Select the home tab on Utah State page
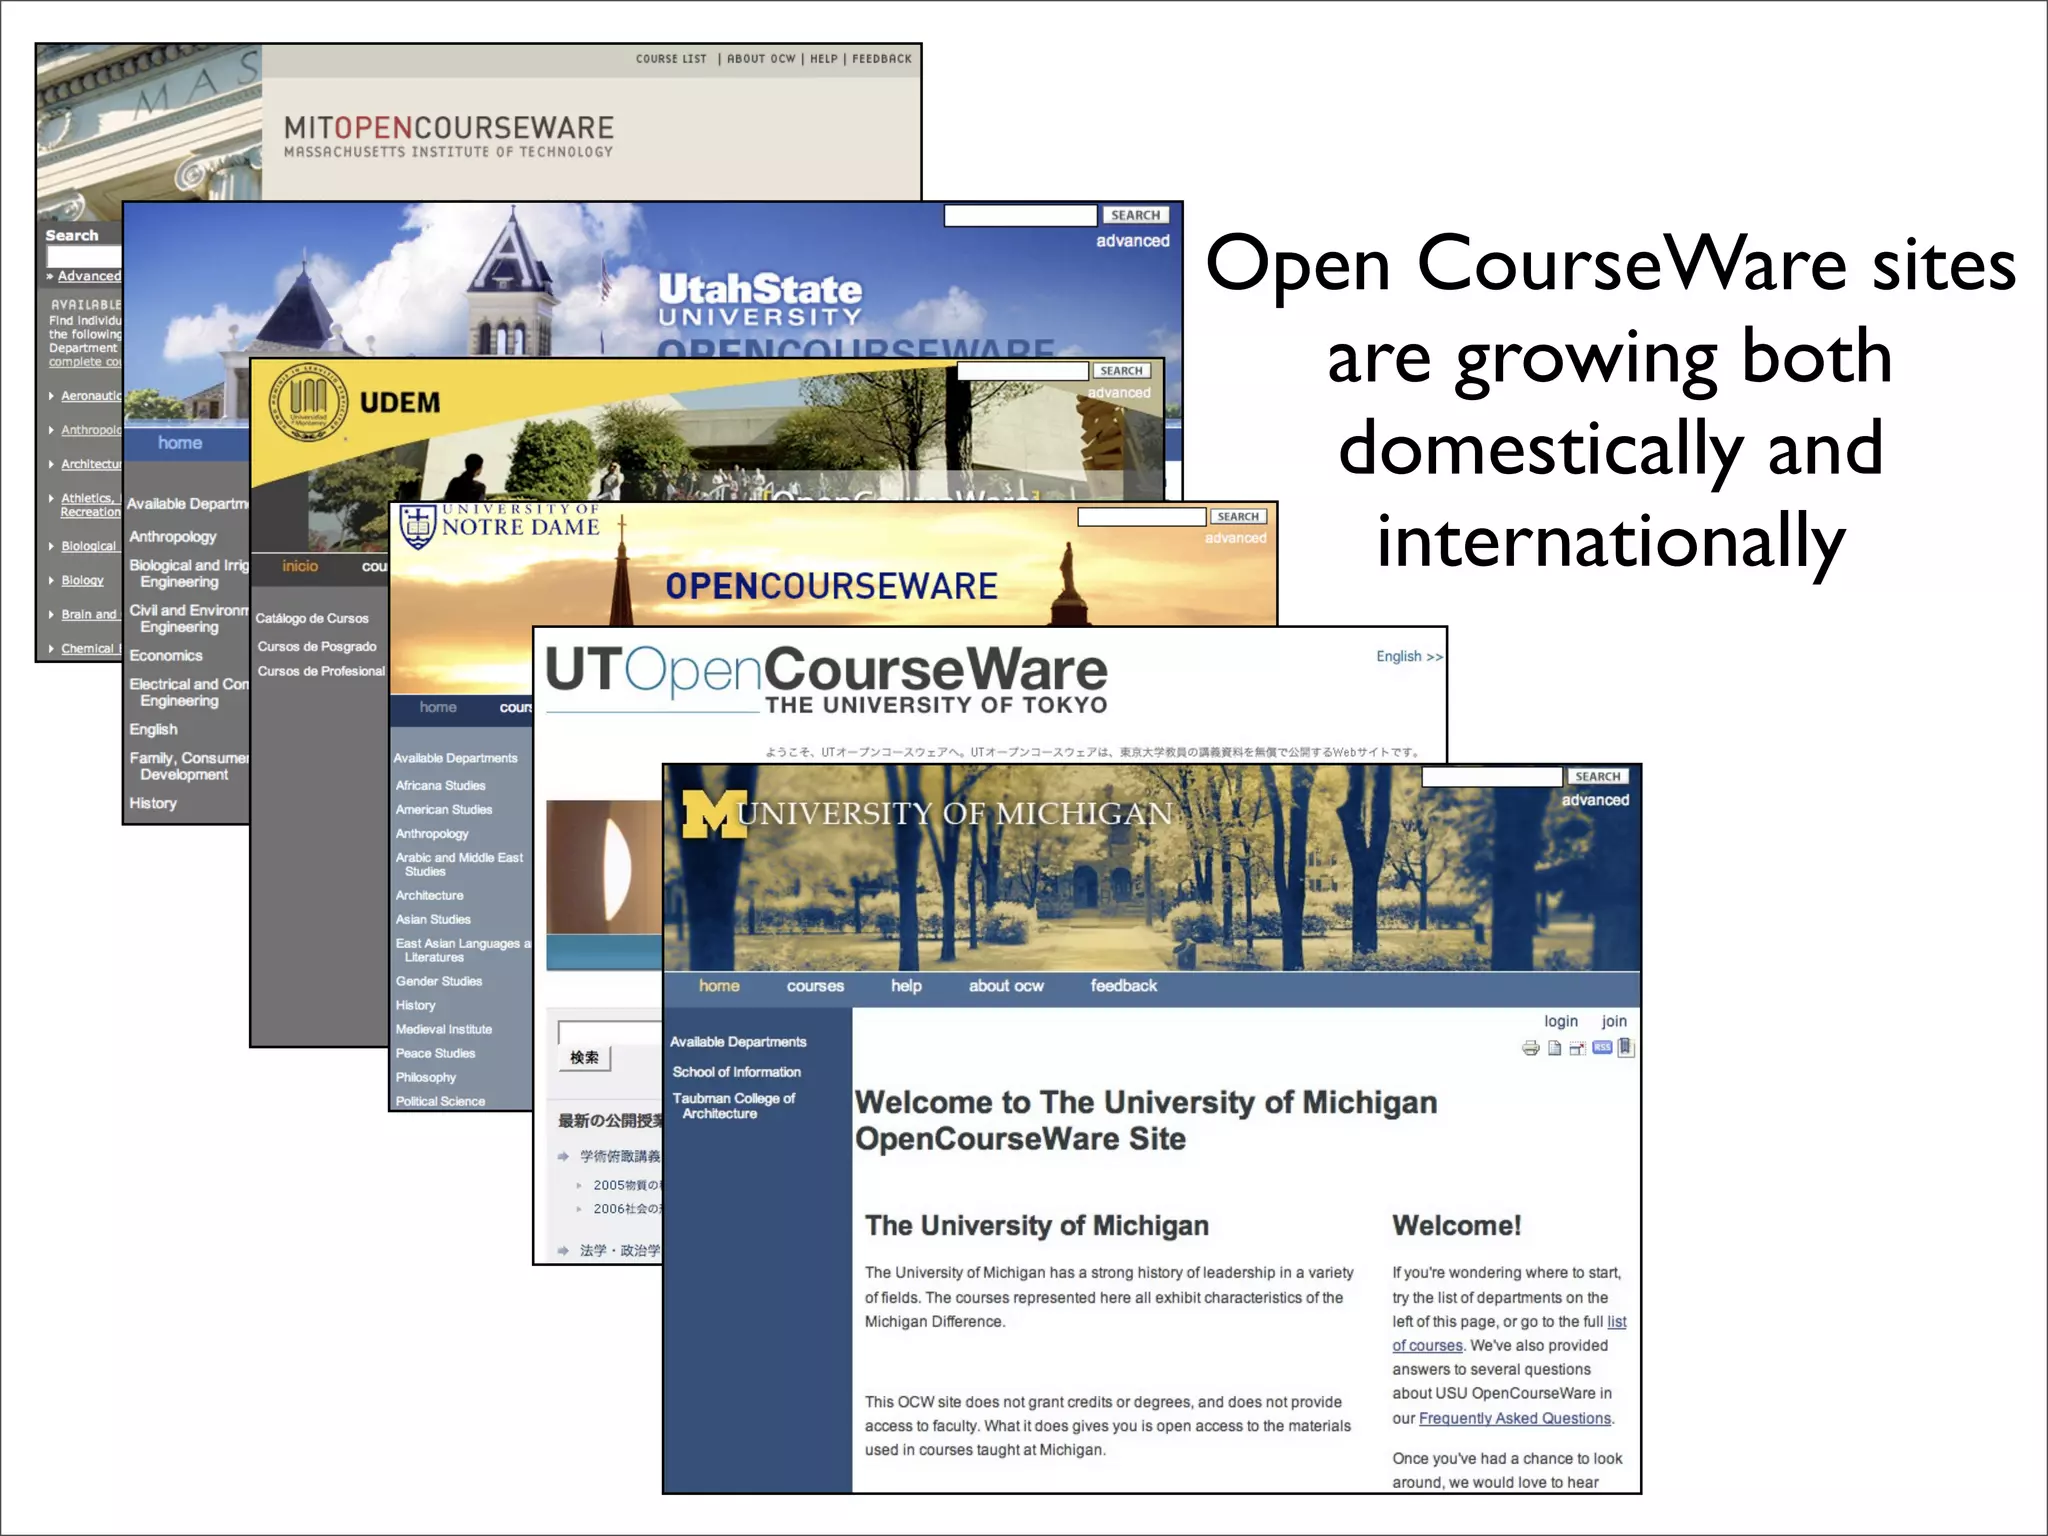The image size is (2048, 1536). click(x=180, y=443)
